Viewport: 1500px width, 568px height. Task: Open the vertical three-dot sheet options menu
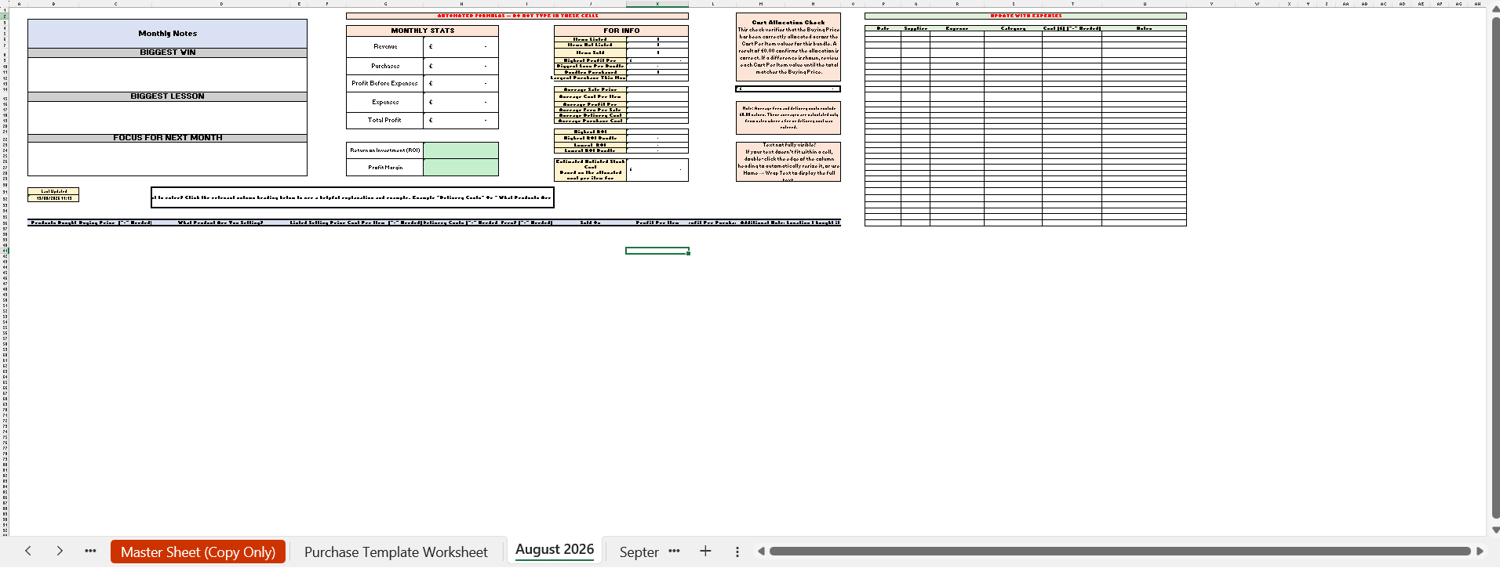[737, 551]
